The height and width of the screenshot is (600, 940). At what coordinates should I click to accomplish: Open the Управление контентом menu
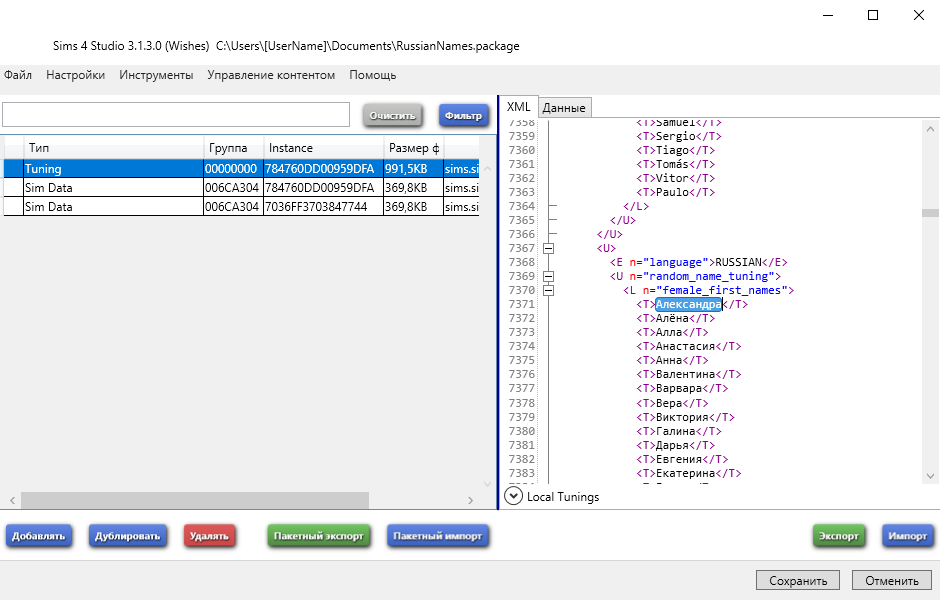(x=271, y=75)
